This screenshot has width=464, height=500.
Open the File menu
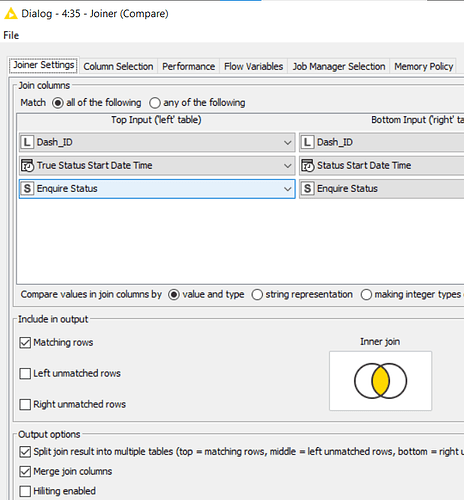click(x=11, y=35)
